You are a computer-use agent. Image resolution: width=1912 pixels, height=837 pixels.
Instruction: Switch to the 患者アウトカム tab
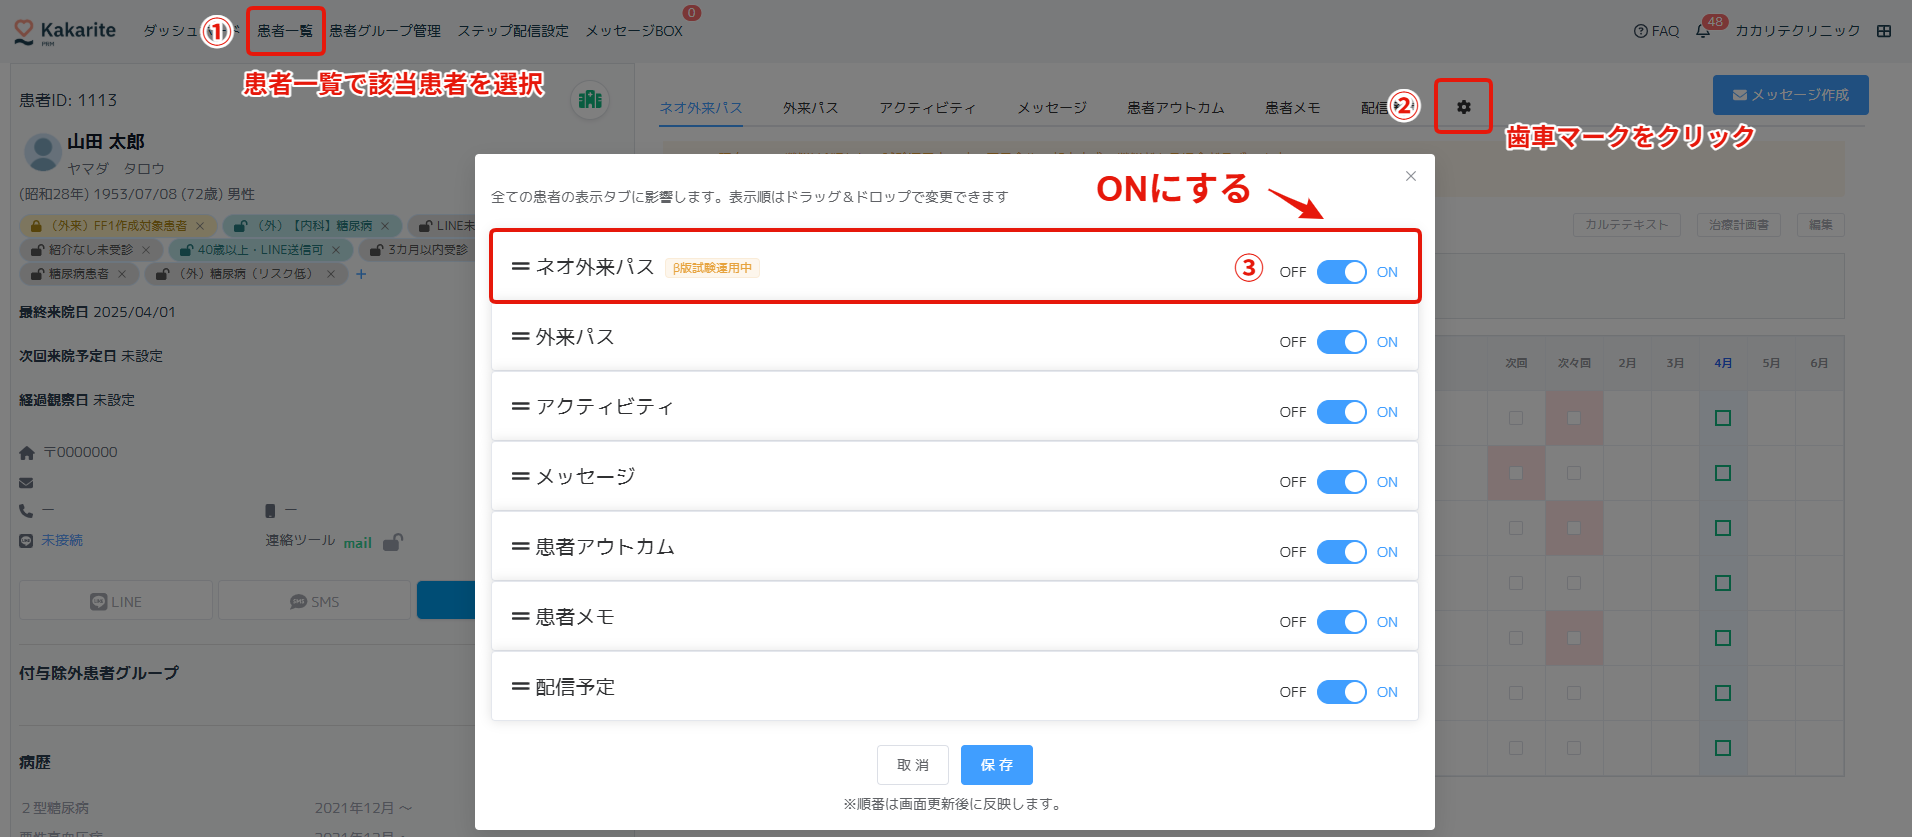coord(1176,108)
